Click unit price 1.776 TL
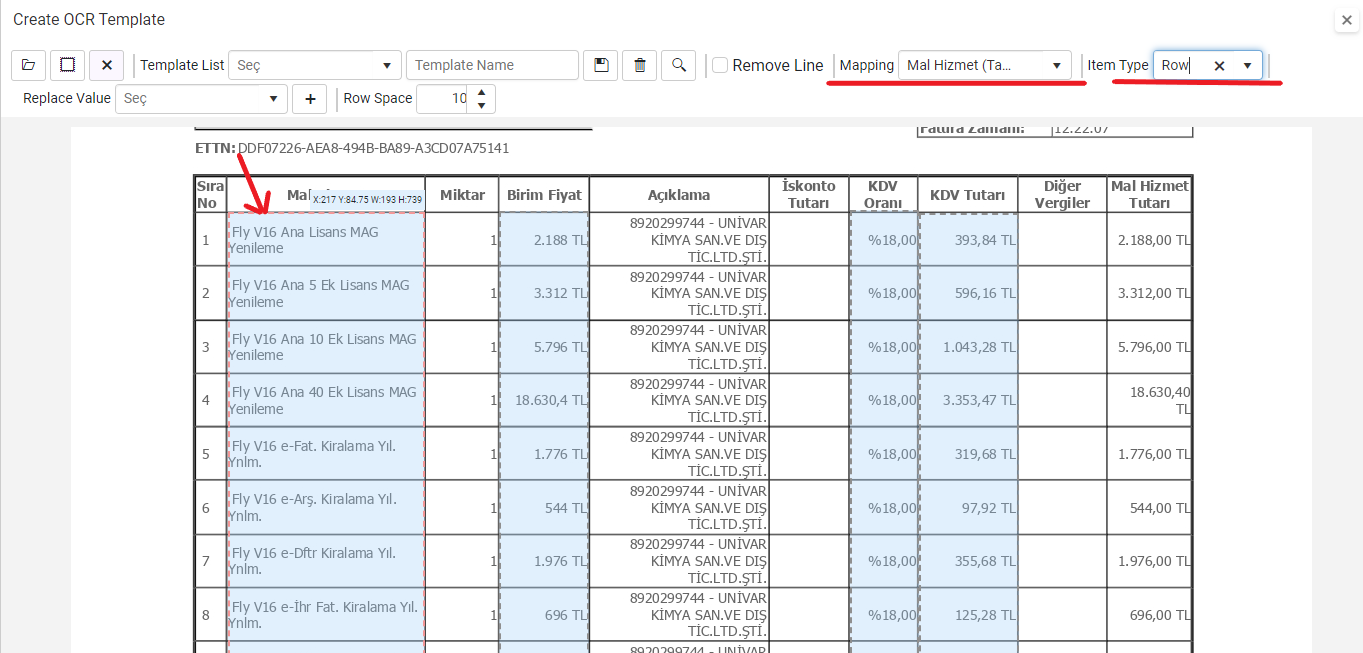This screenshot has height=653, width=1363. pos(560,454)
